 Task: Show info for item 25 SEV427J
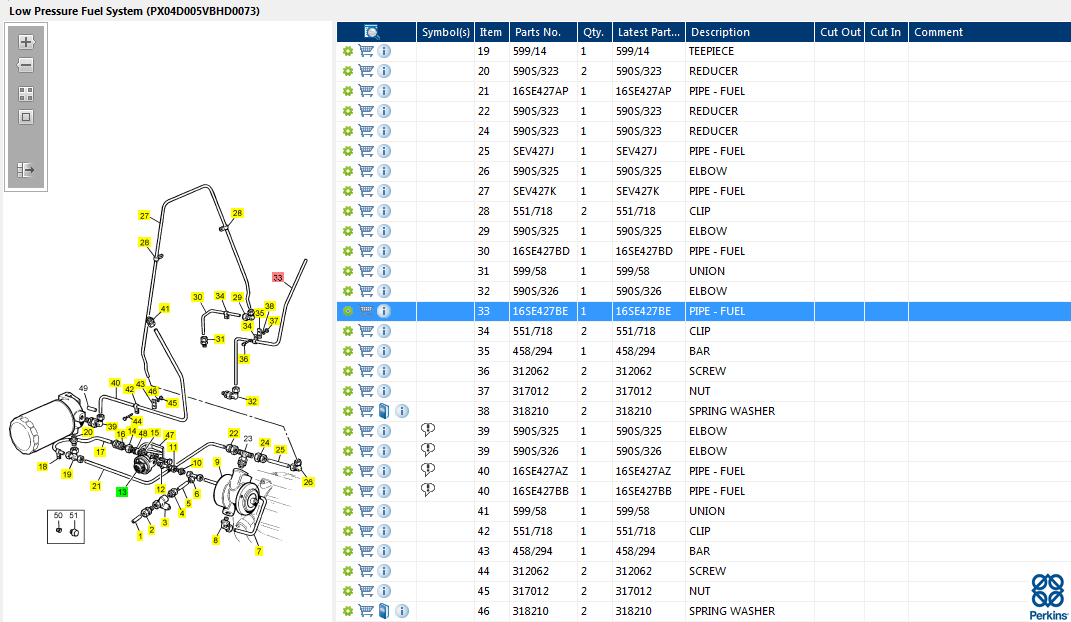(384, 151)
